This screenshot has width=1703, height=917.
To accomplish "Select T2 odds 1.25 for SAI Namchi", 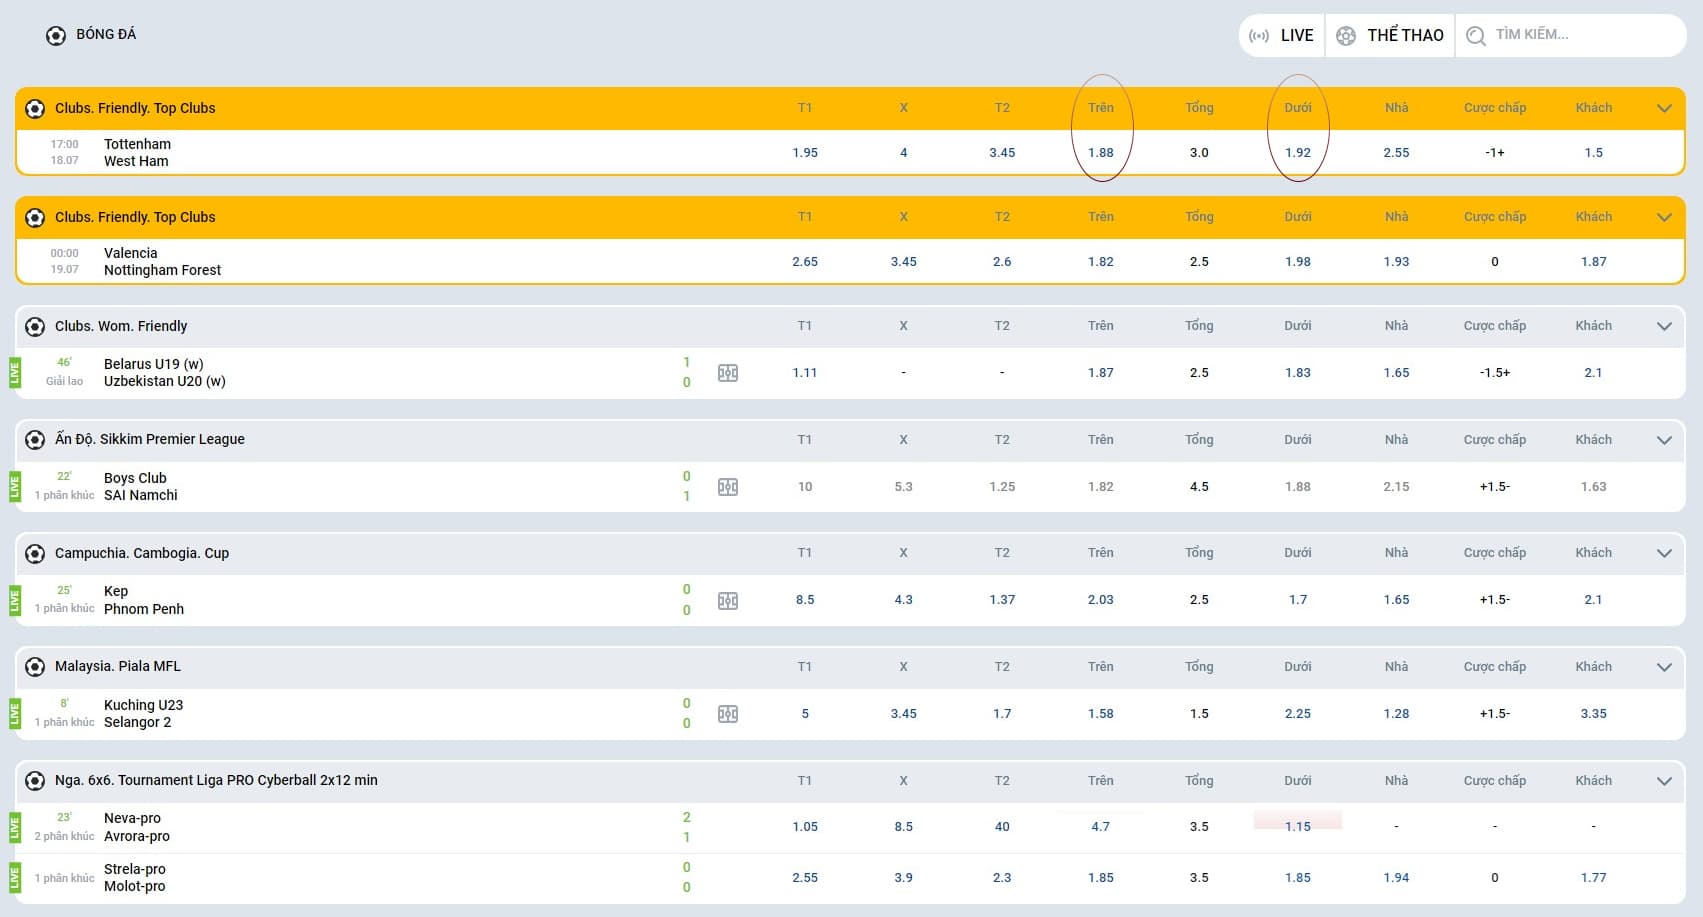I will coord(1002,487).
